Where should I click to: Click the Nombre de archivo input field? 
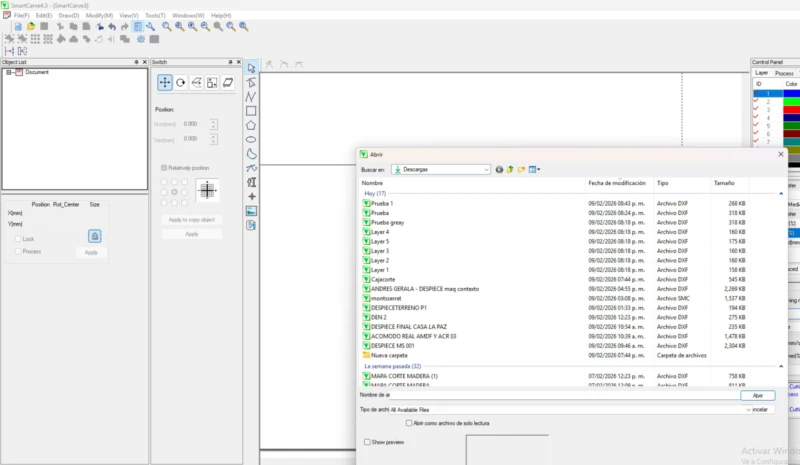[564, 395]
